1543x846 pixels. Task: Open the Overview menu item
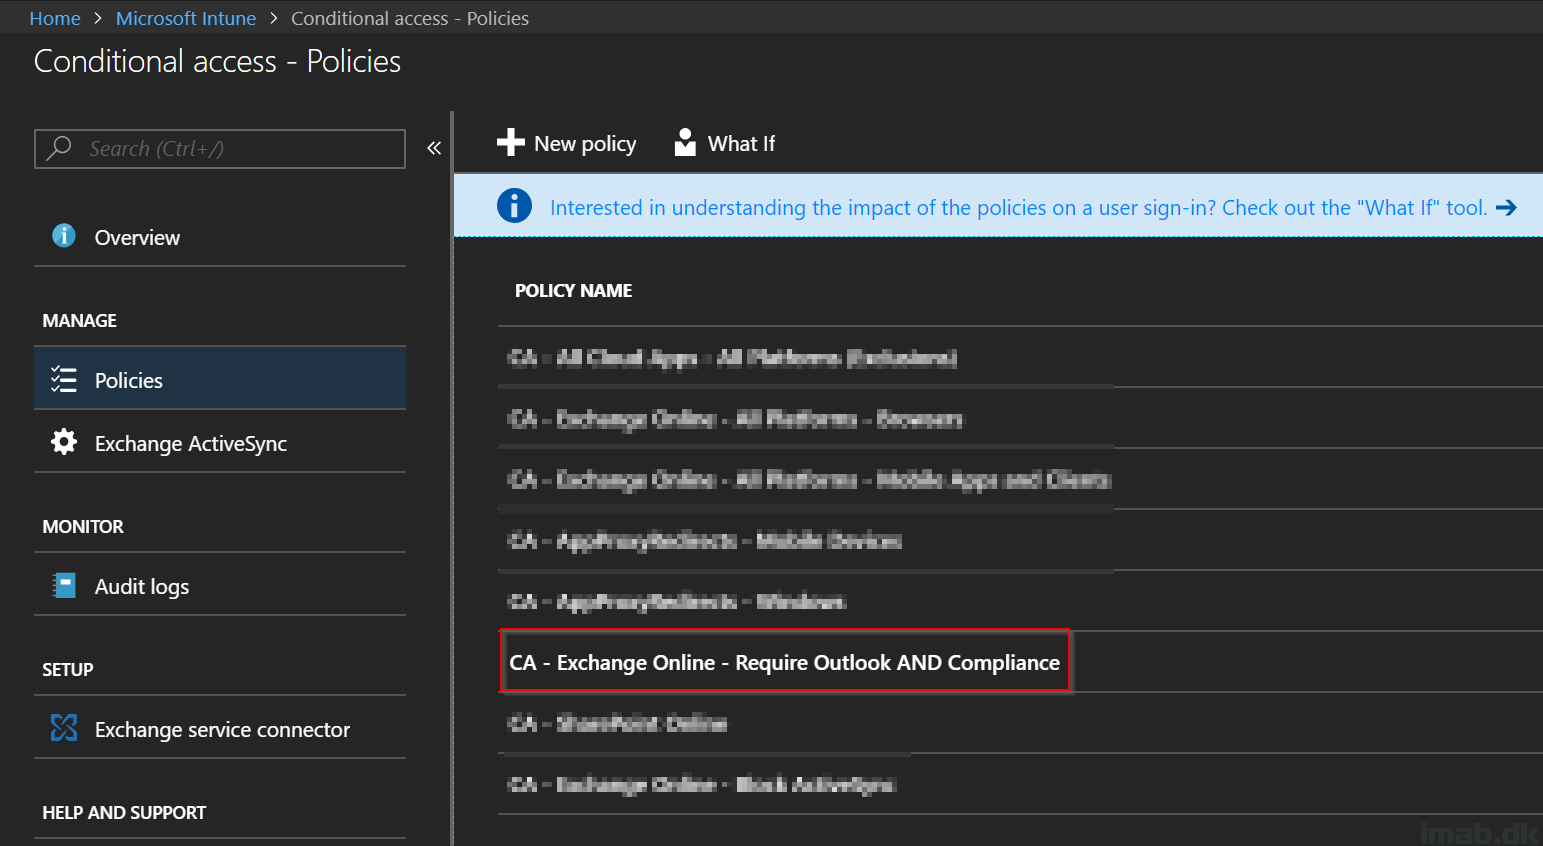click(220, 237)
